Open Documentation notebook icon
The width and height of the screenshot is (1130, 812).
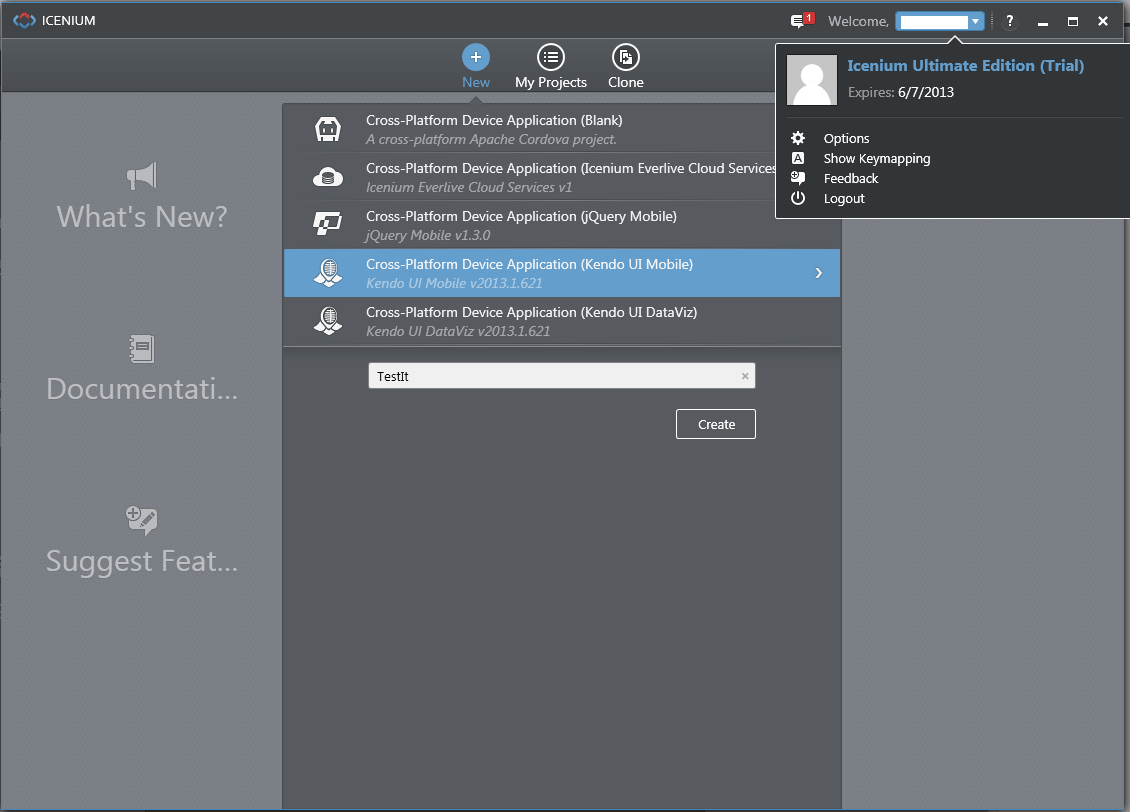pyautogui.click(x=141, y=349)
